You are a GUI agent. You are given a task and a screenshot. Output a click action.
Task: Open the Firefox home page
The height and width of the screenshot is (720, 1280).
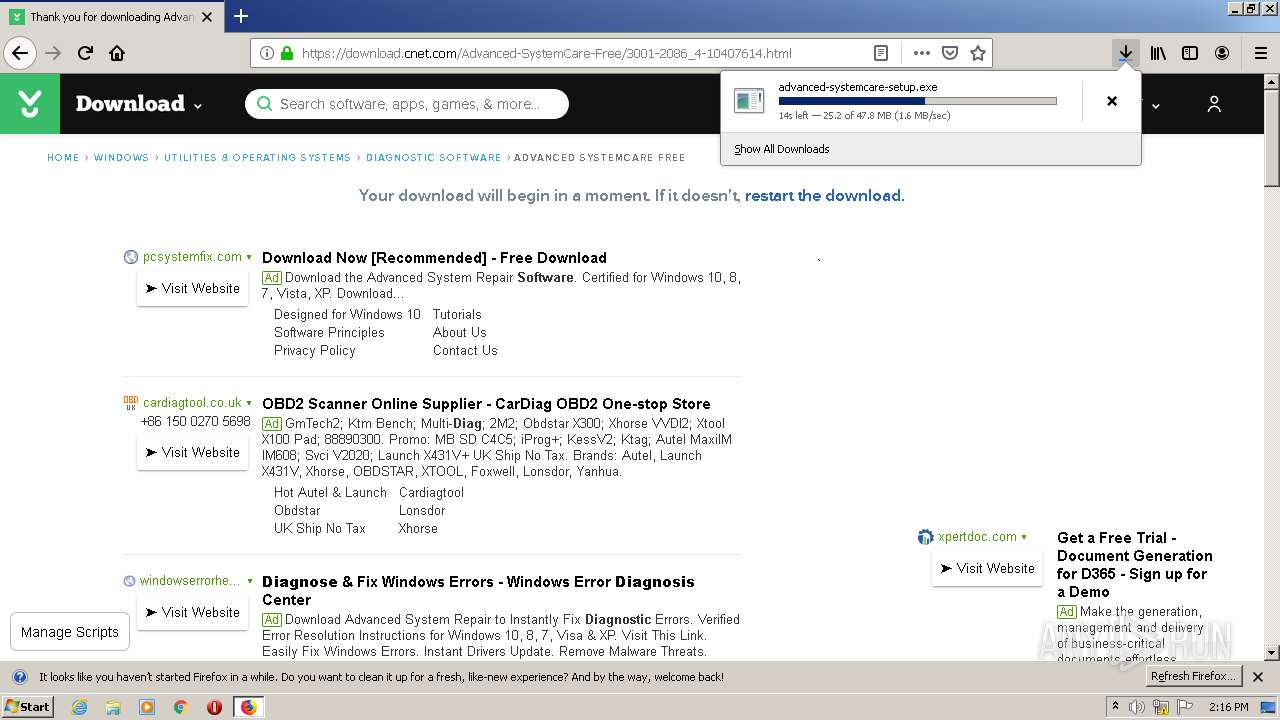117,53
